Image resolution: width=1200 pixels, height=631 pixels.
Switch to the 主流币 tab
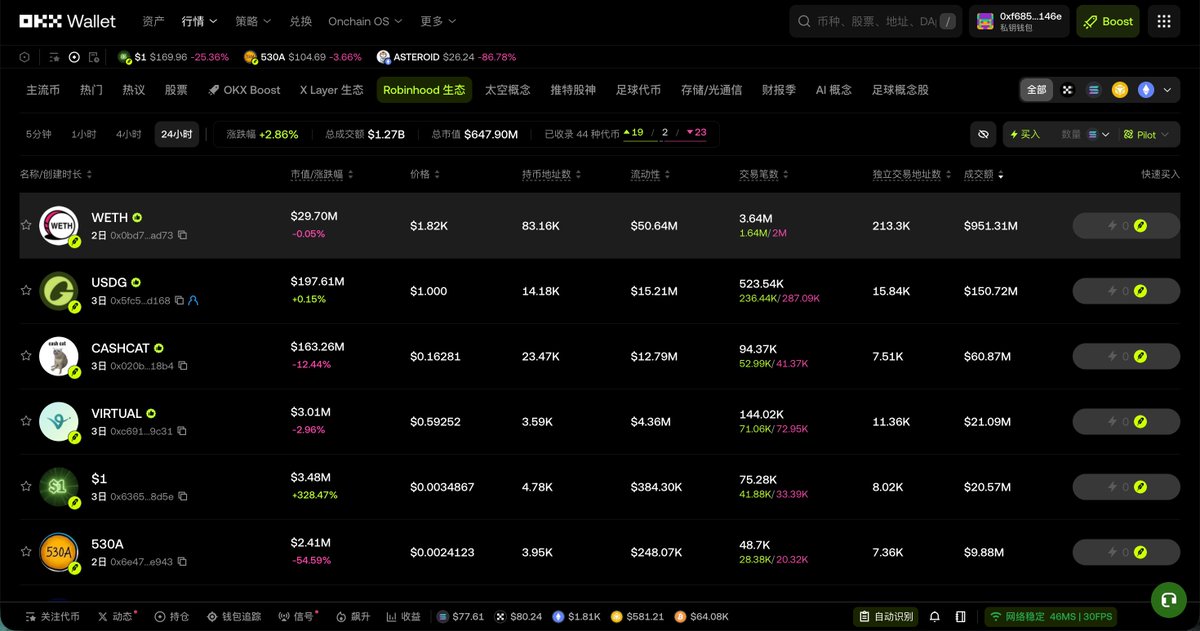43,90
